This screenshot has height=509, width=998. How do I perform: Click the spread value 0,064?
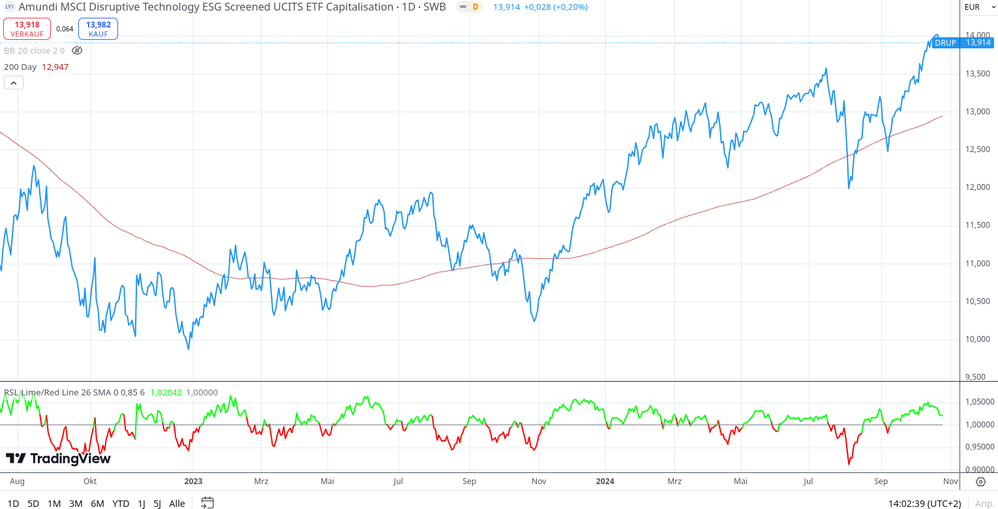[x=64, y=29]
